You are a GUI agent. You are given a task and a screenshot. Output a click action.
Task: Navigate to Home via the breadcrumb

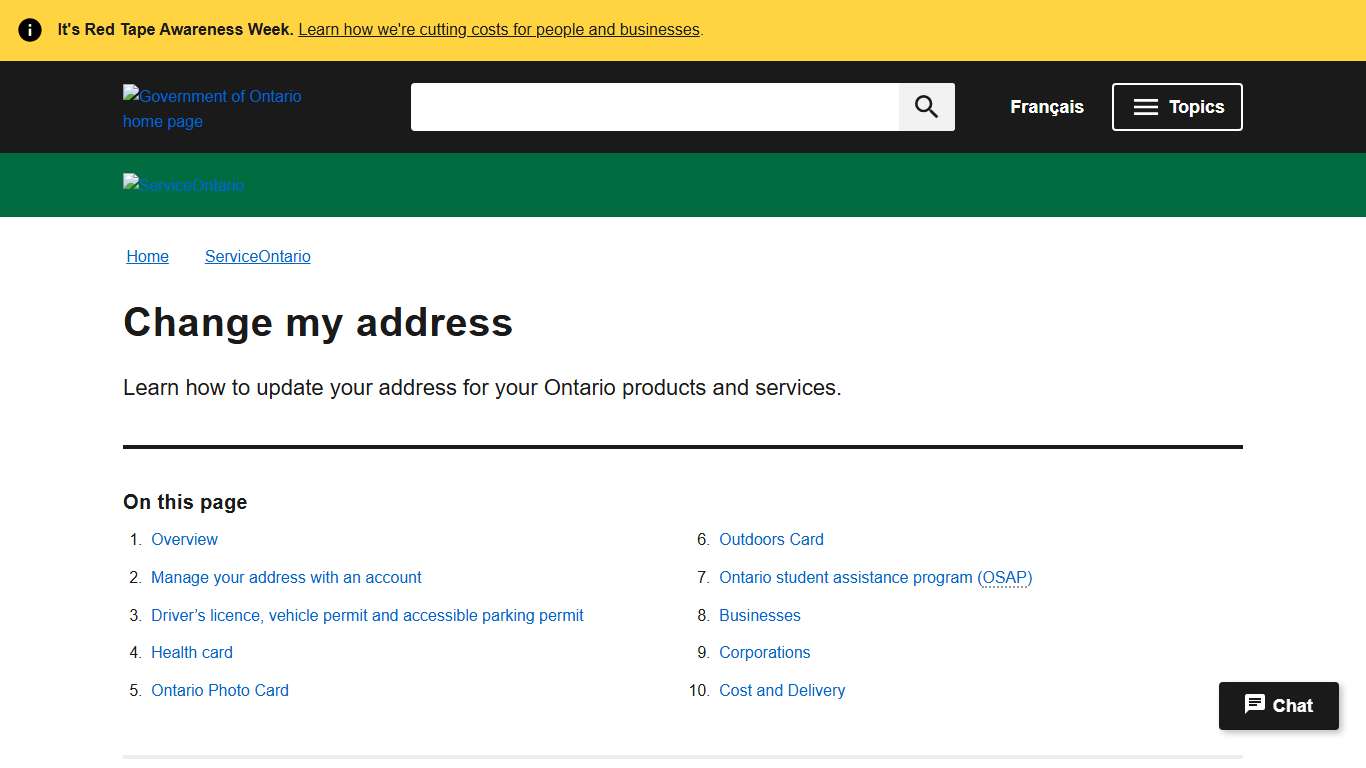coord(147,256)
